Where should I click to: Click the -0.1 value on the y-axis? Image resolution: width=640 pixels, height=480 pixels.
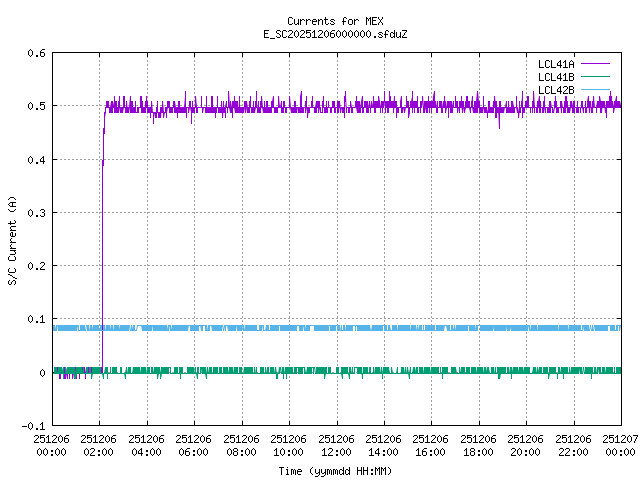pos(32,426)
